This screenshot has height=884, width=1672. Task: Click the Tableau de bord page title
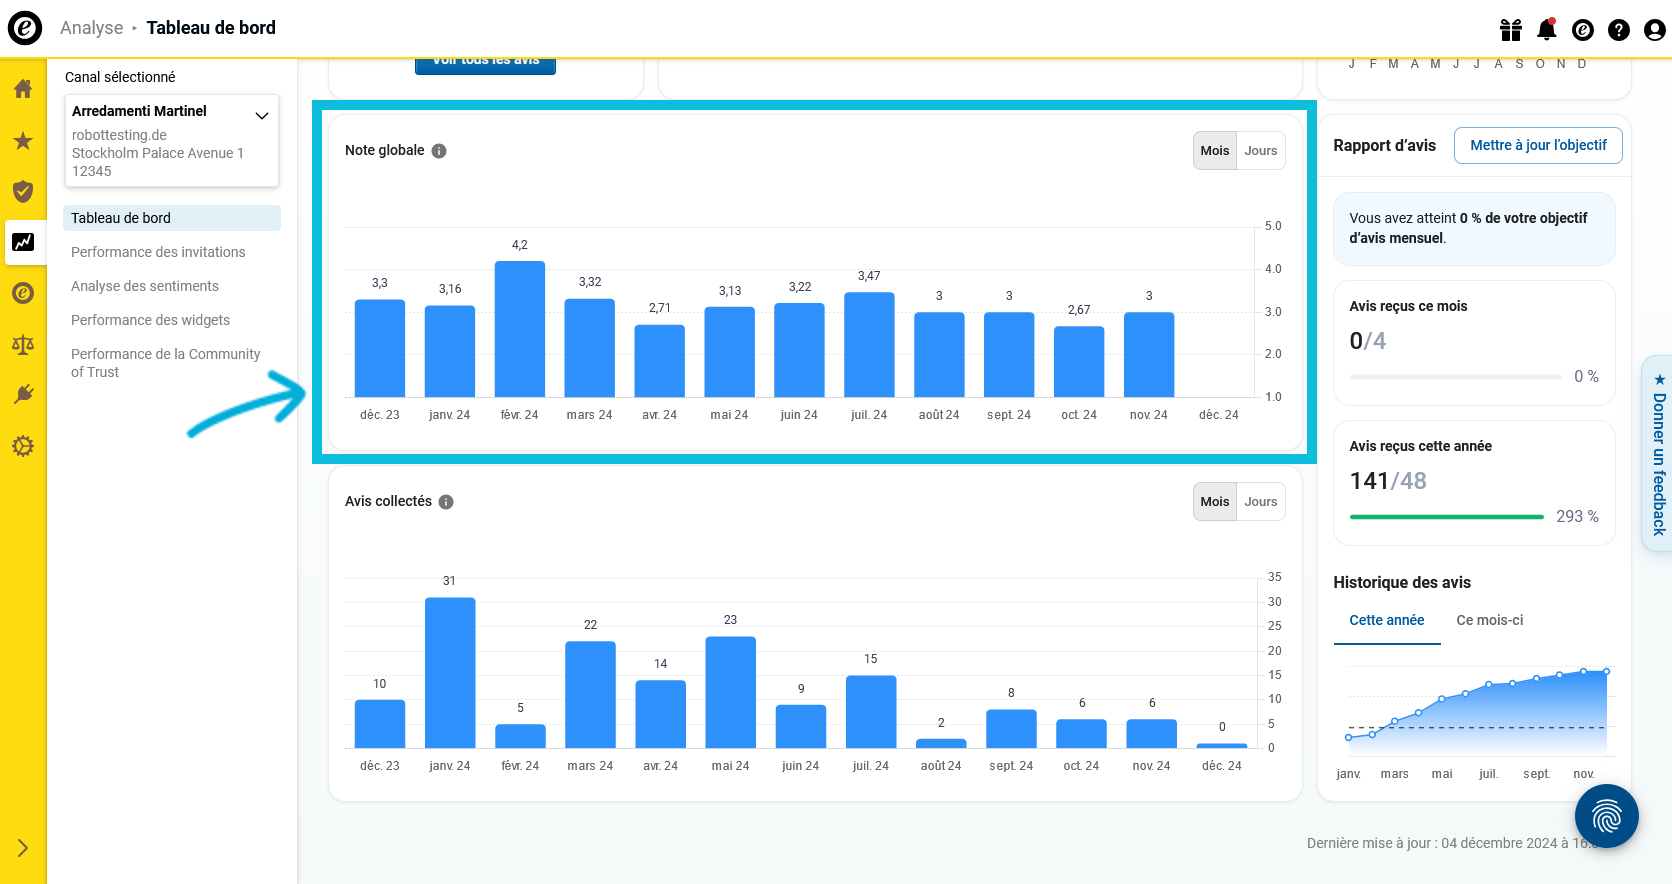click(211, 28)
